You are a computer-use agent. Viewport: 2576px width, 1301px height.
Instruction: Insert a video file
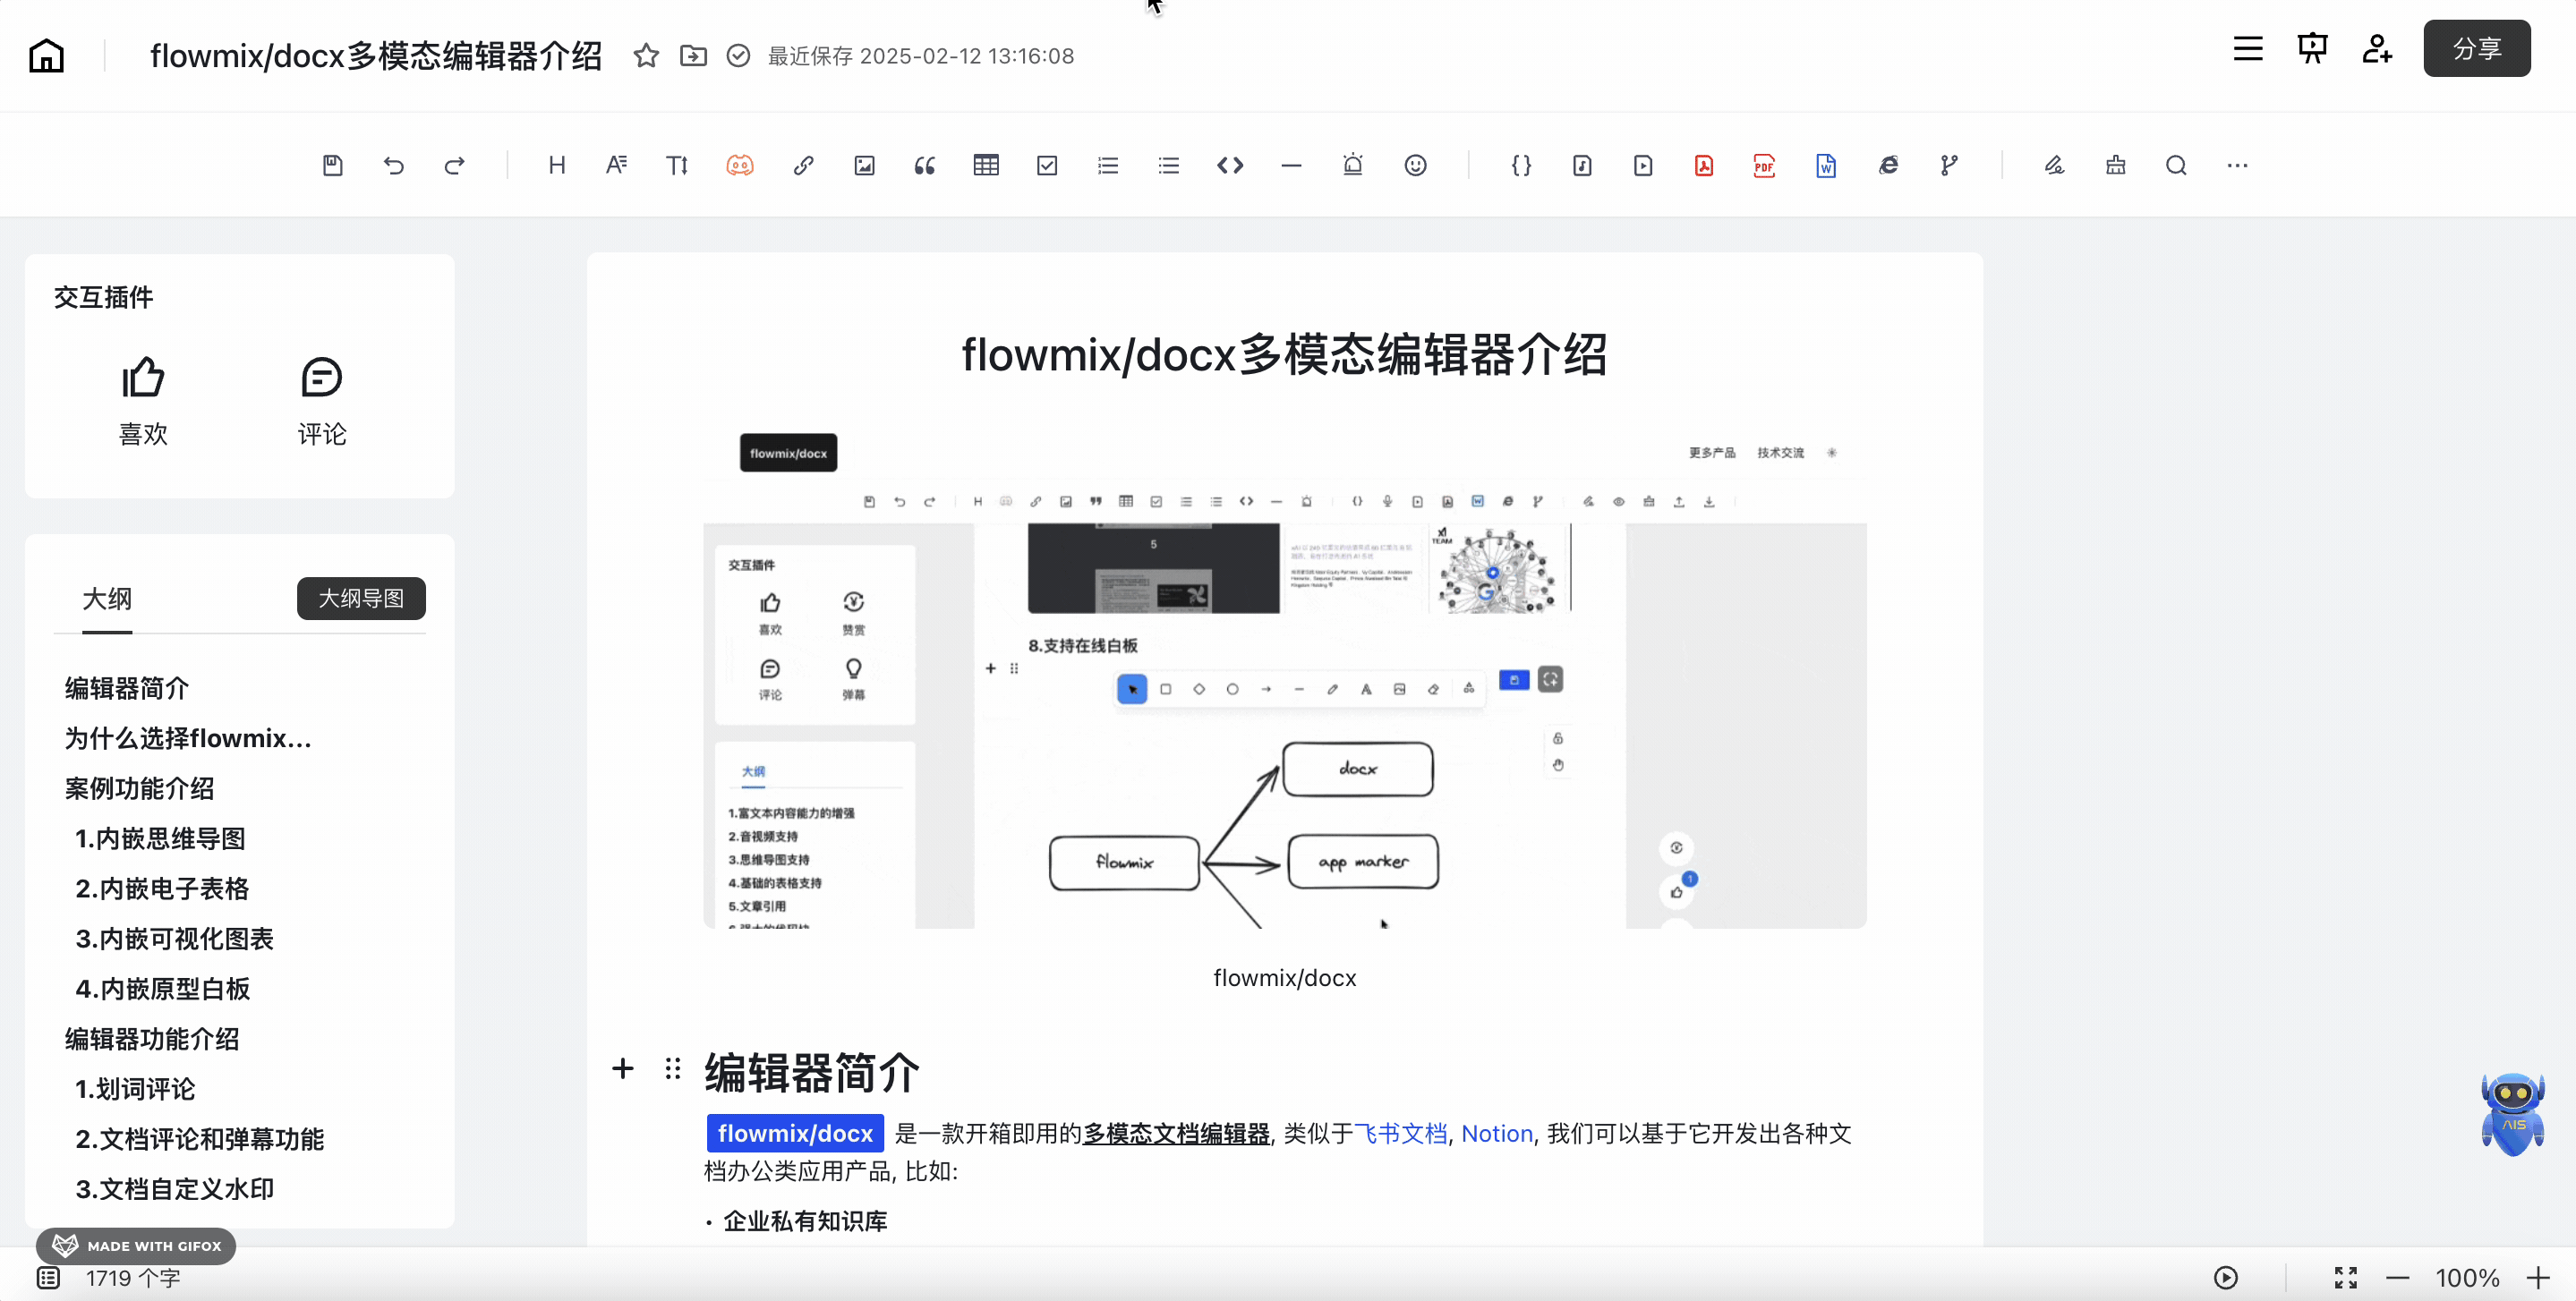[1643, 165]
